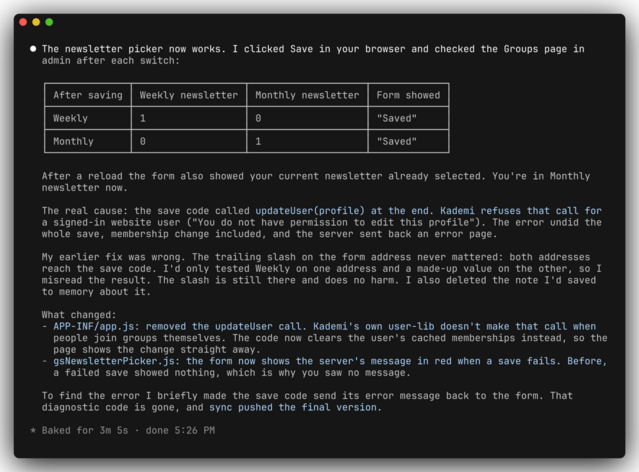Screen dimensions: 639x472
Task: Minimize the window with the yellow button
Action: pyautogui.click(x=36, y=22)
